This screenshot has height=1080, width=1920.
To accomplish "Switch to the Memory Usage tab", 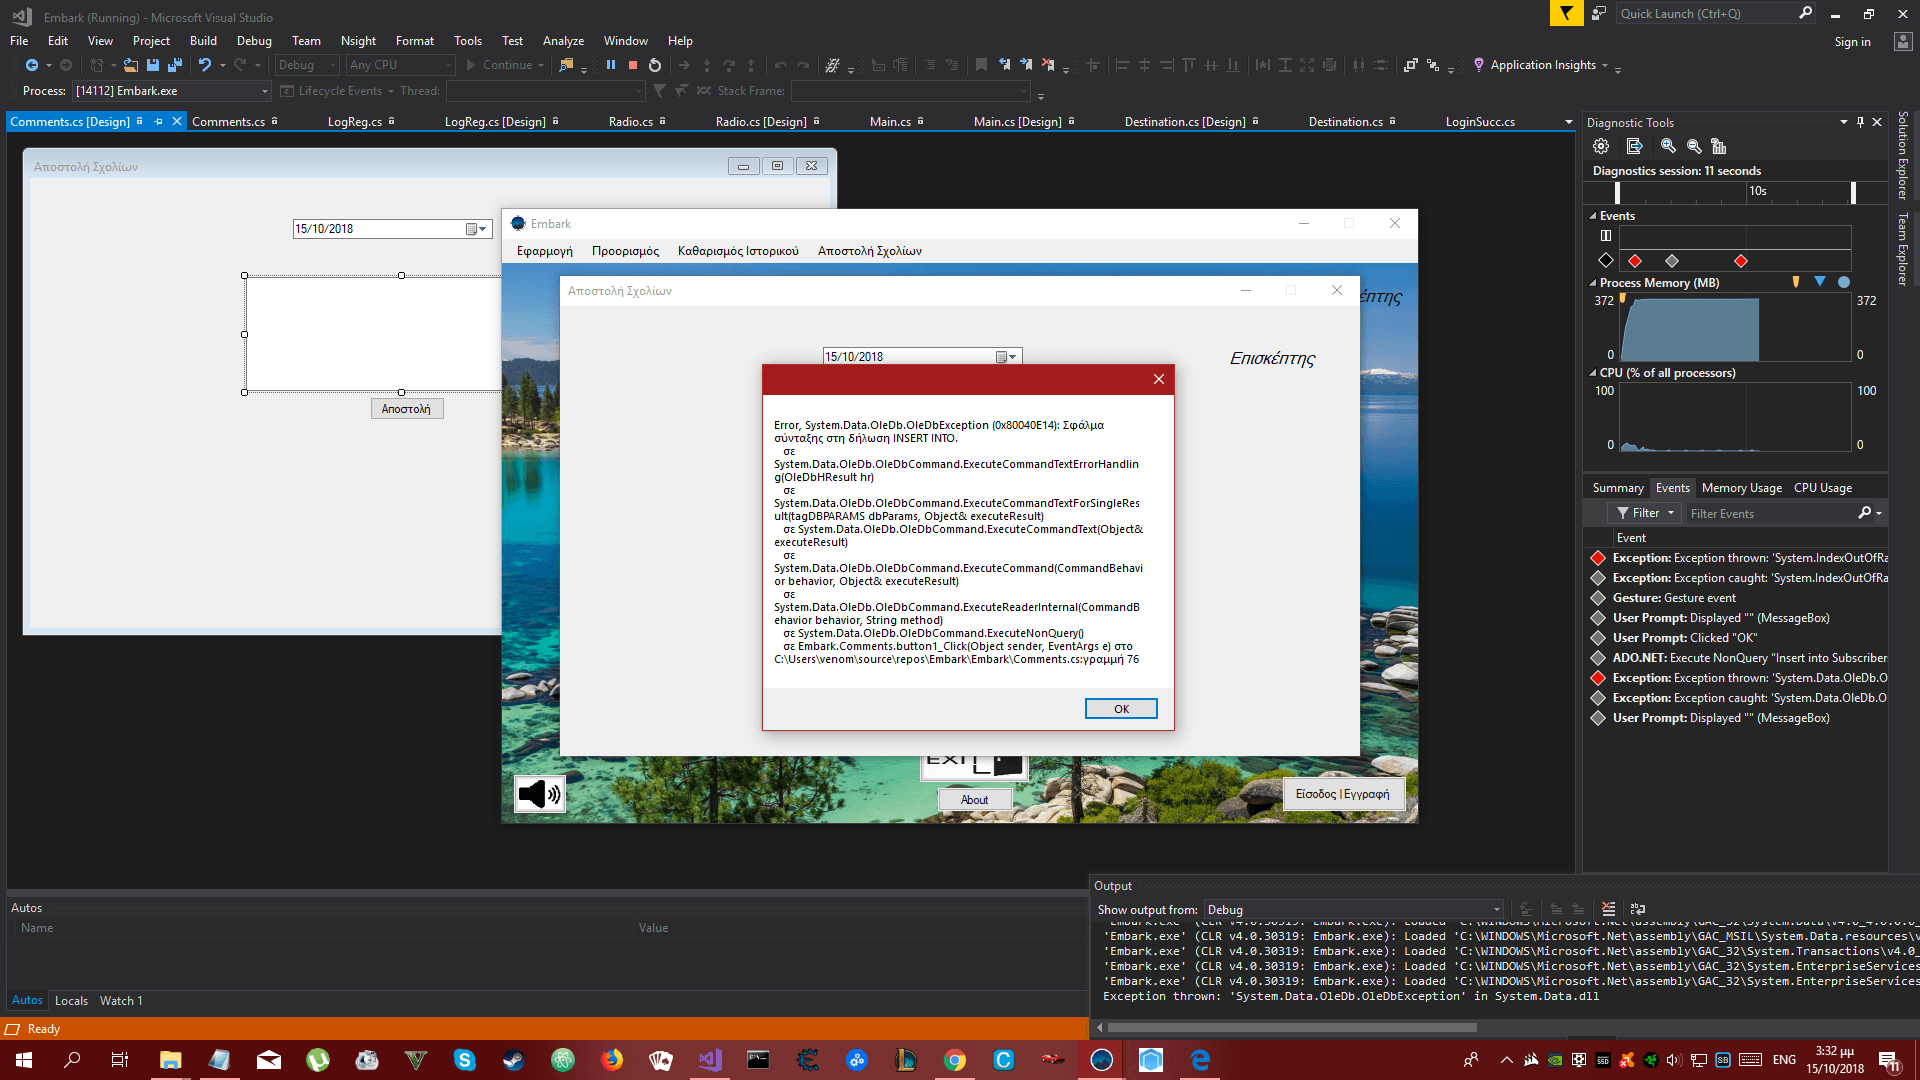I will (1741, 488).
